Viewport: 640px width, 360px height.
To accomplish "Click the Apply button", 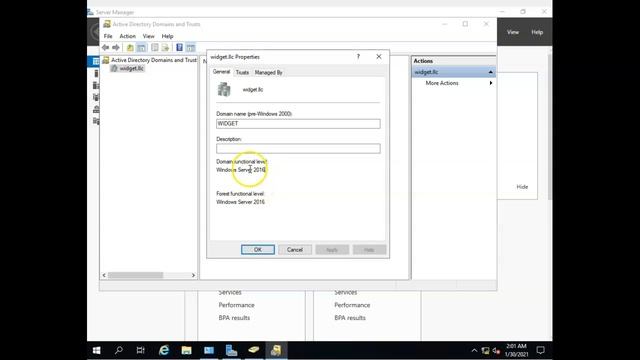I will point(332,250).
